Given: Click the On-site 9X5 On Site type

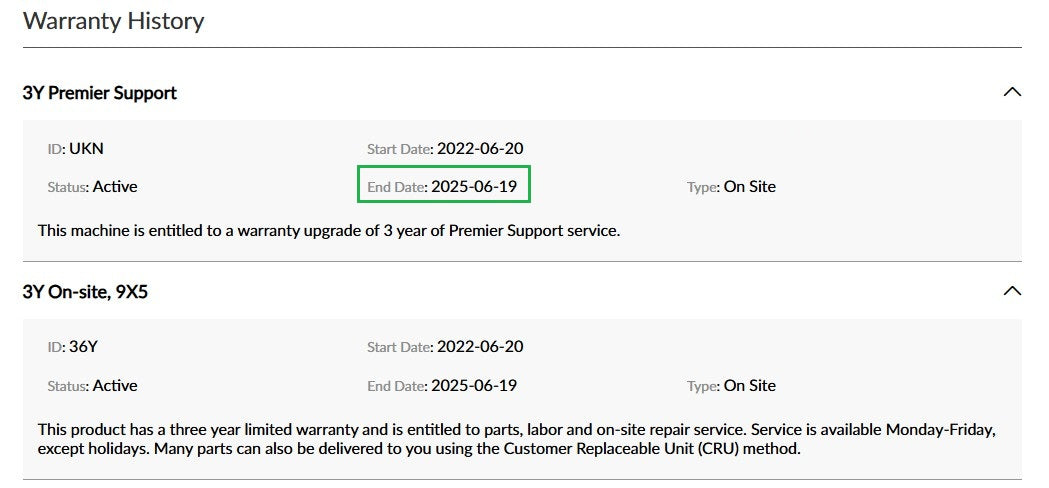Looking at the screenshot, I should click(749, 385).
